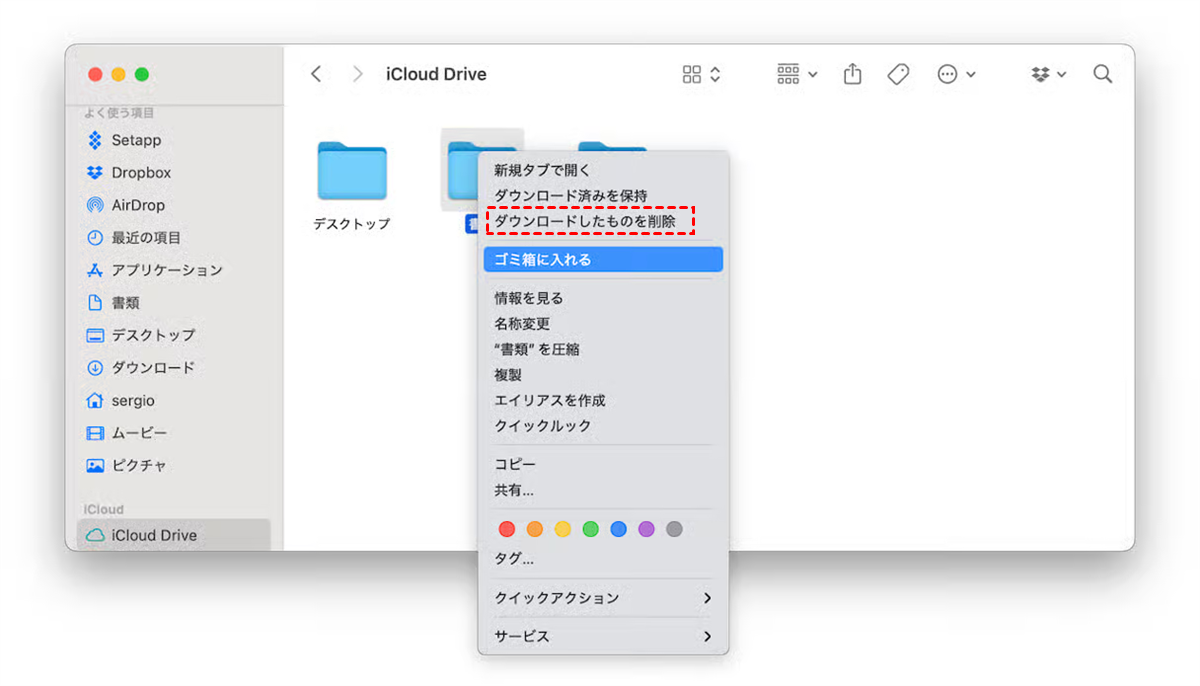1200x686 pixels.
Task: Apply the gray tag color
Action: pos(675,529)
